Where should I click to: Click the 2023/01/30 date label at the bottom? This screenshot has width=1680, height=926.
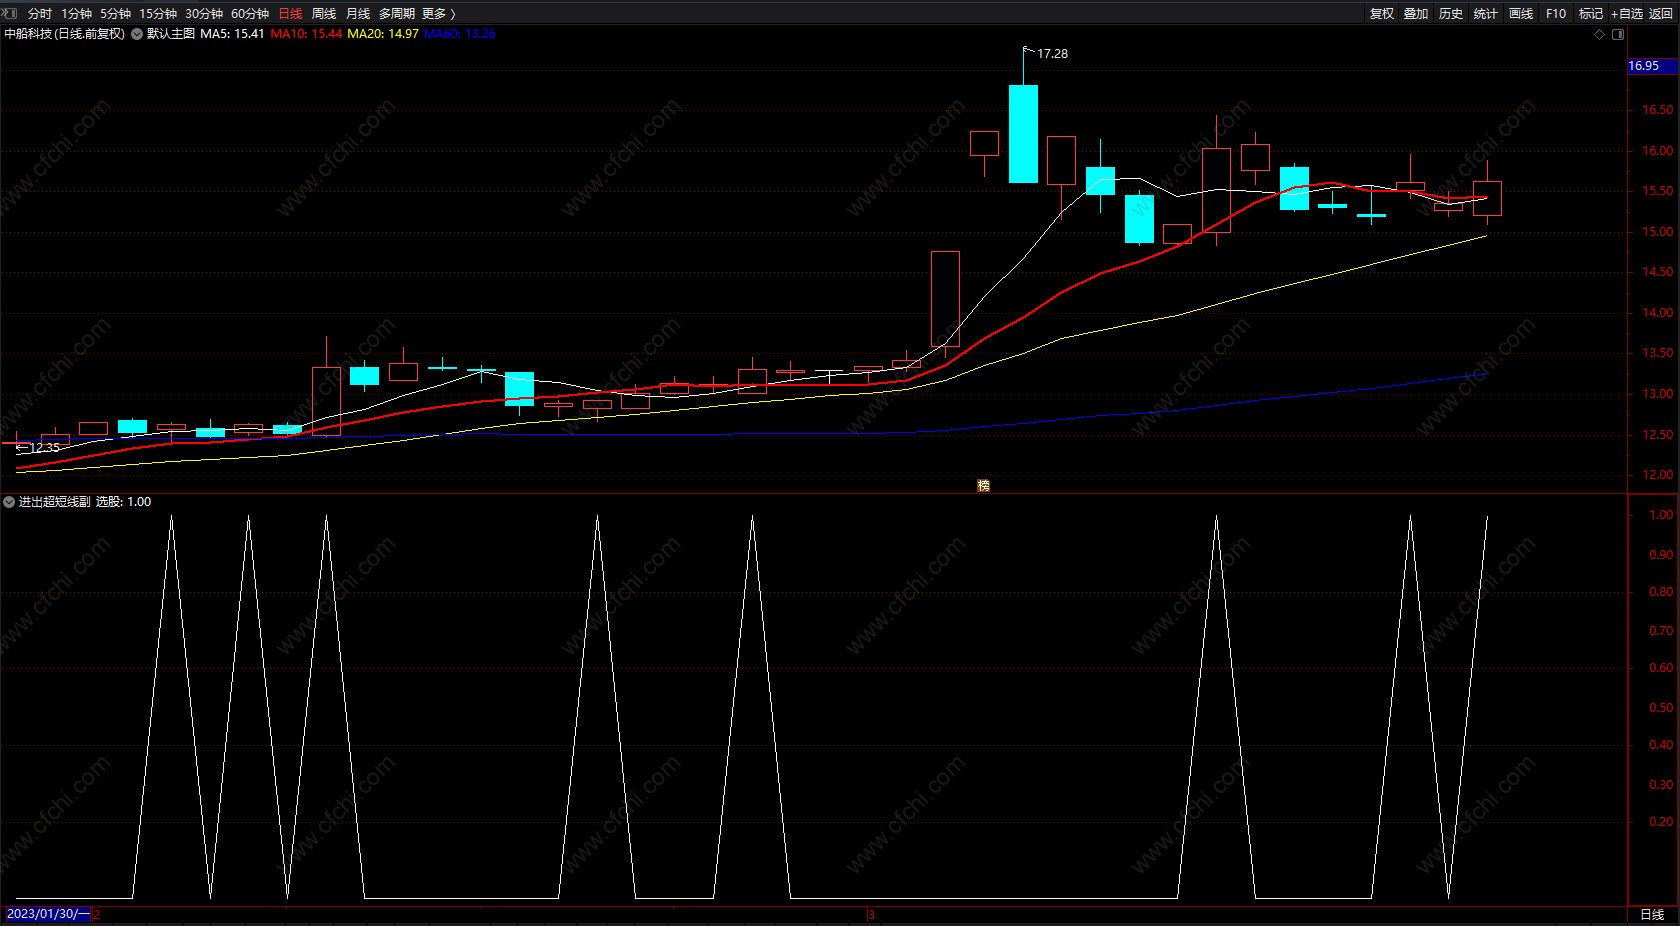click(x=47, y=914)
